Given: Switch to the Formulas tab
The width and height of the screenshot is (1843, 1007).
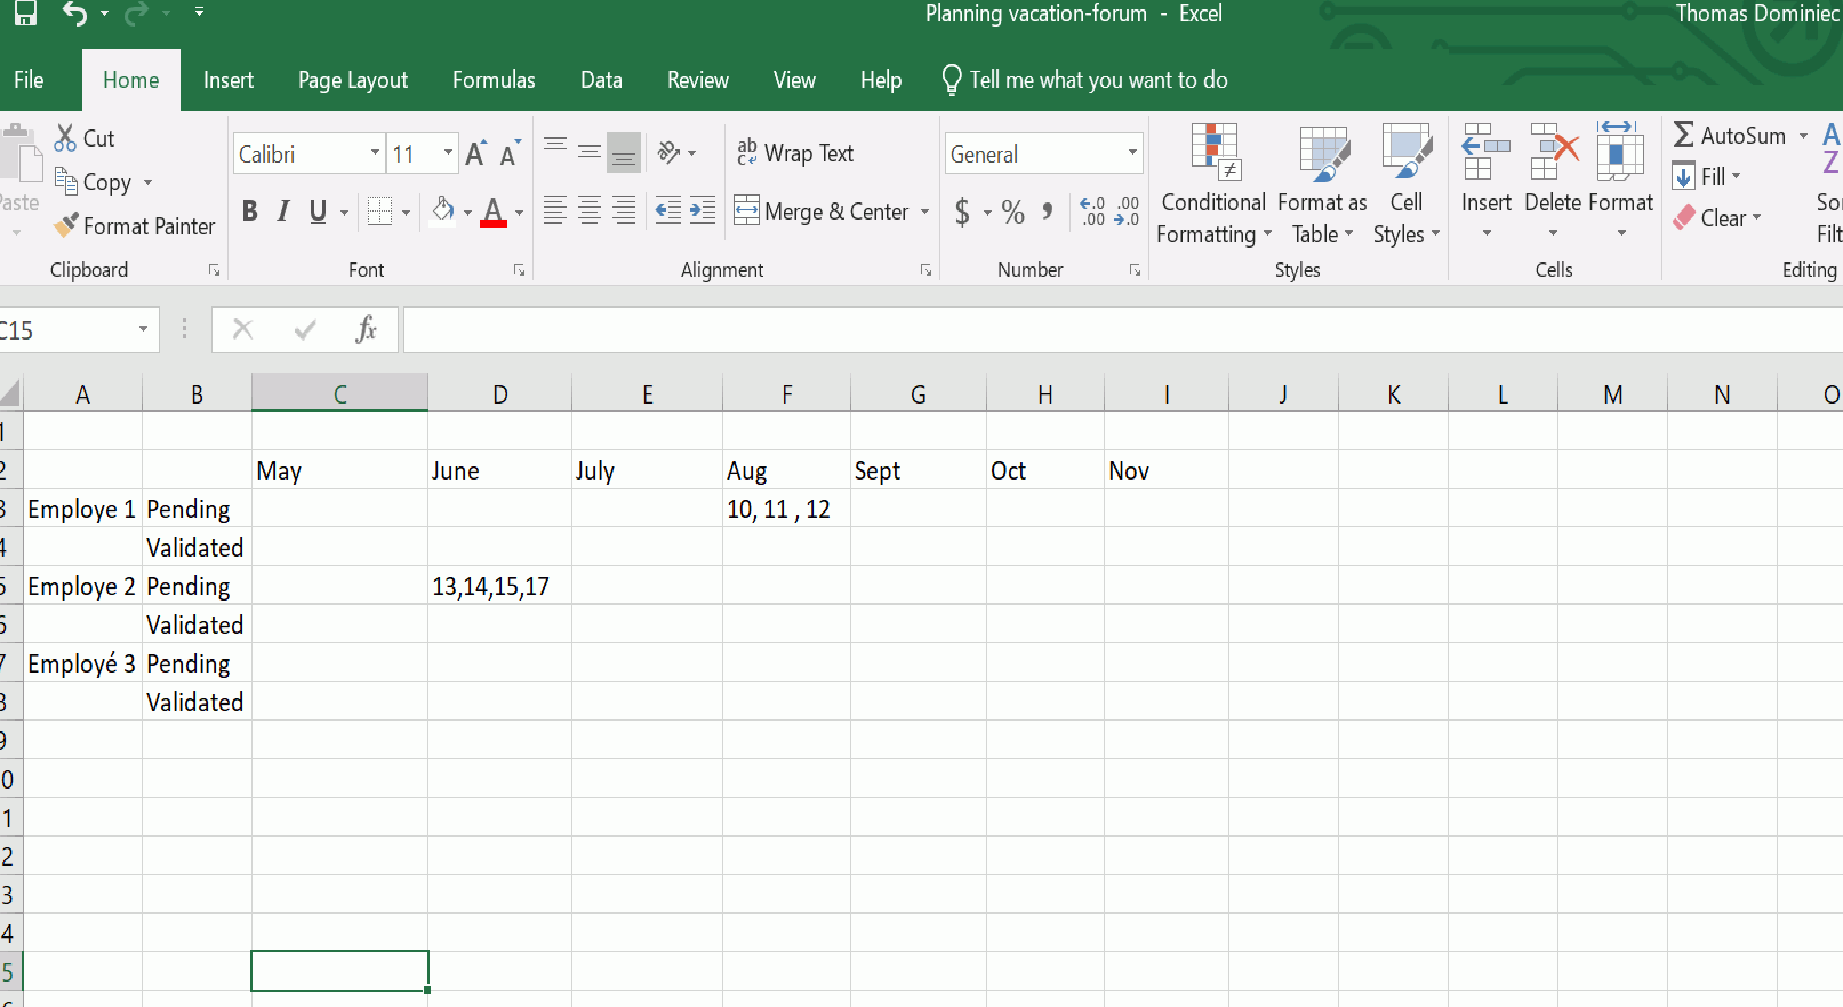Looking at the screenshot, I should click(493, 80).
